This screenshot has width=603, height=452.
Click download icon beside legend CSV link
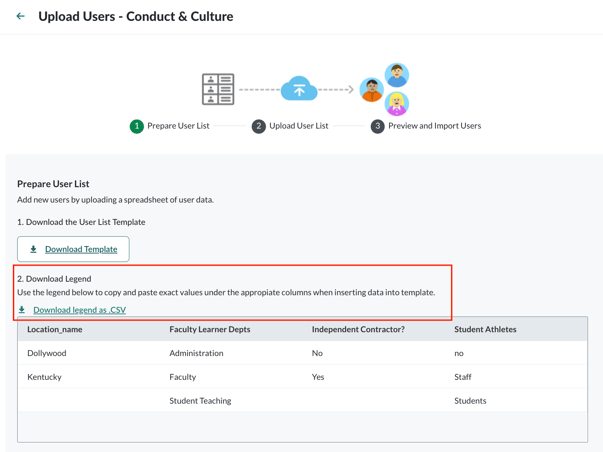click(22, 310)
